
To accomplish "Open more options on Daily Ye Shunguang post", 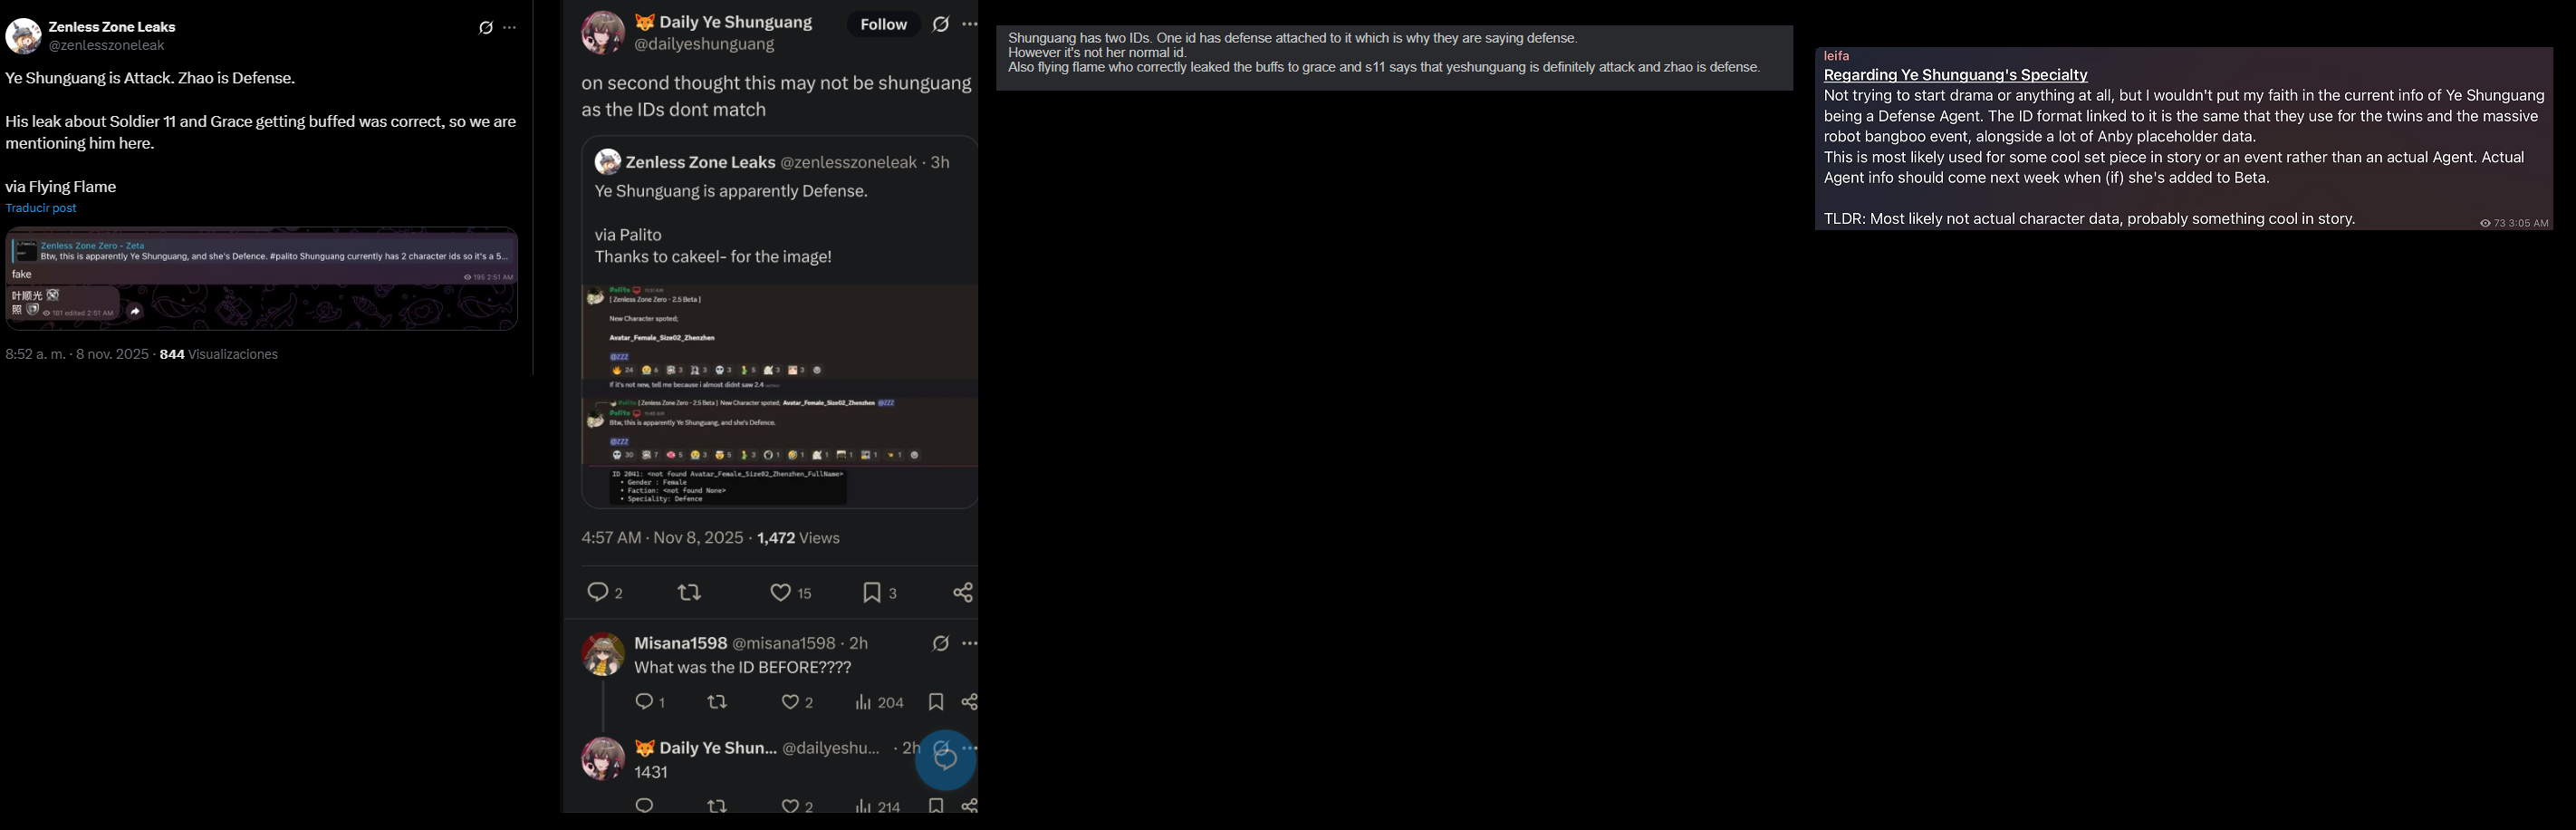I will (969, 24).
